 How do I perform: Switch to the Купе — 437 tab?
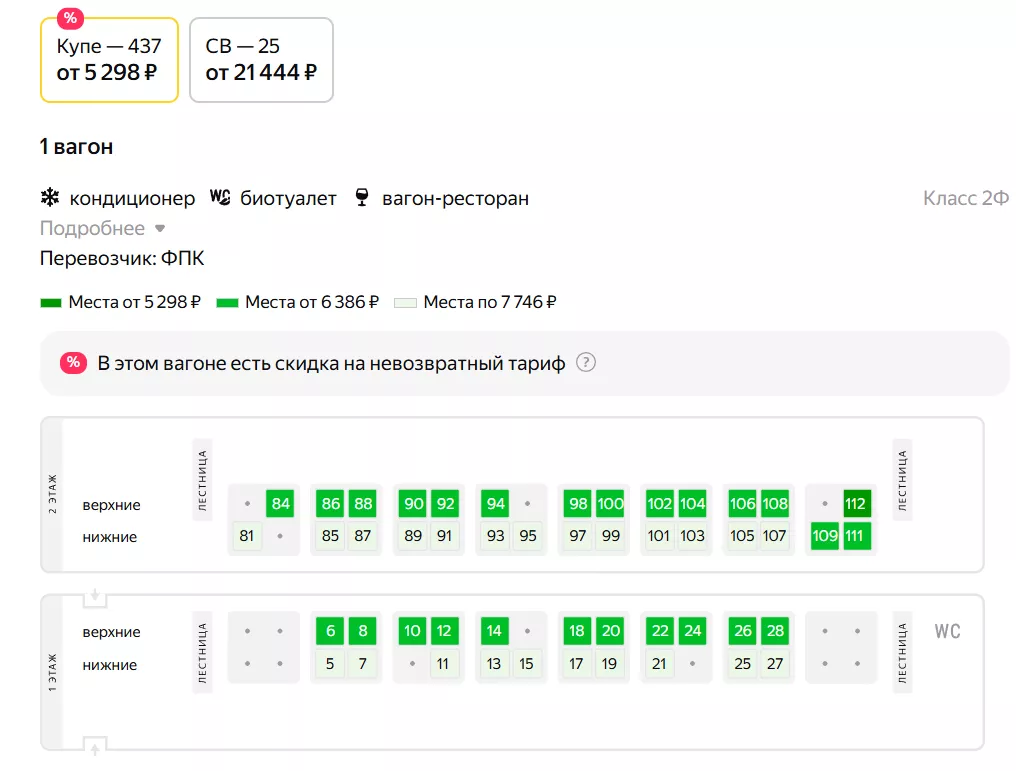109,60
